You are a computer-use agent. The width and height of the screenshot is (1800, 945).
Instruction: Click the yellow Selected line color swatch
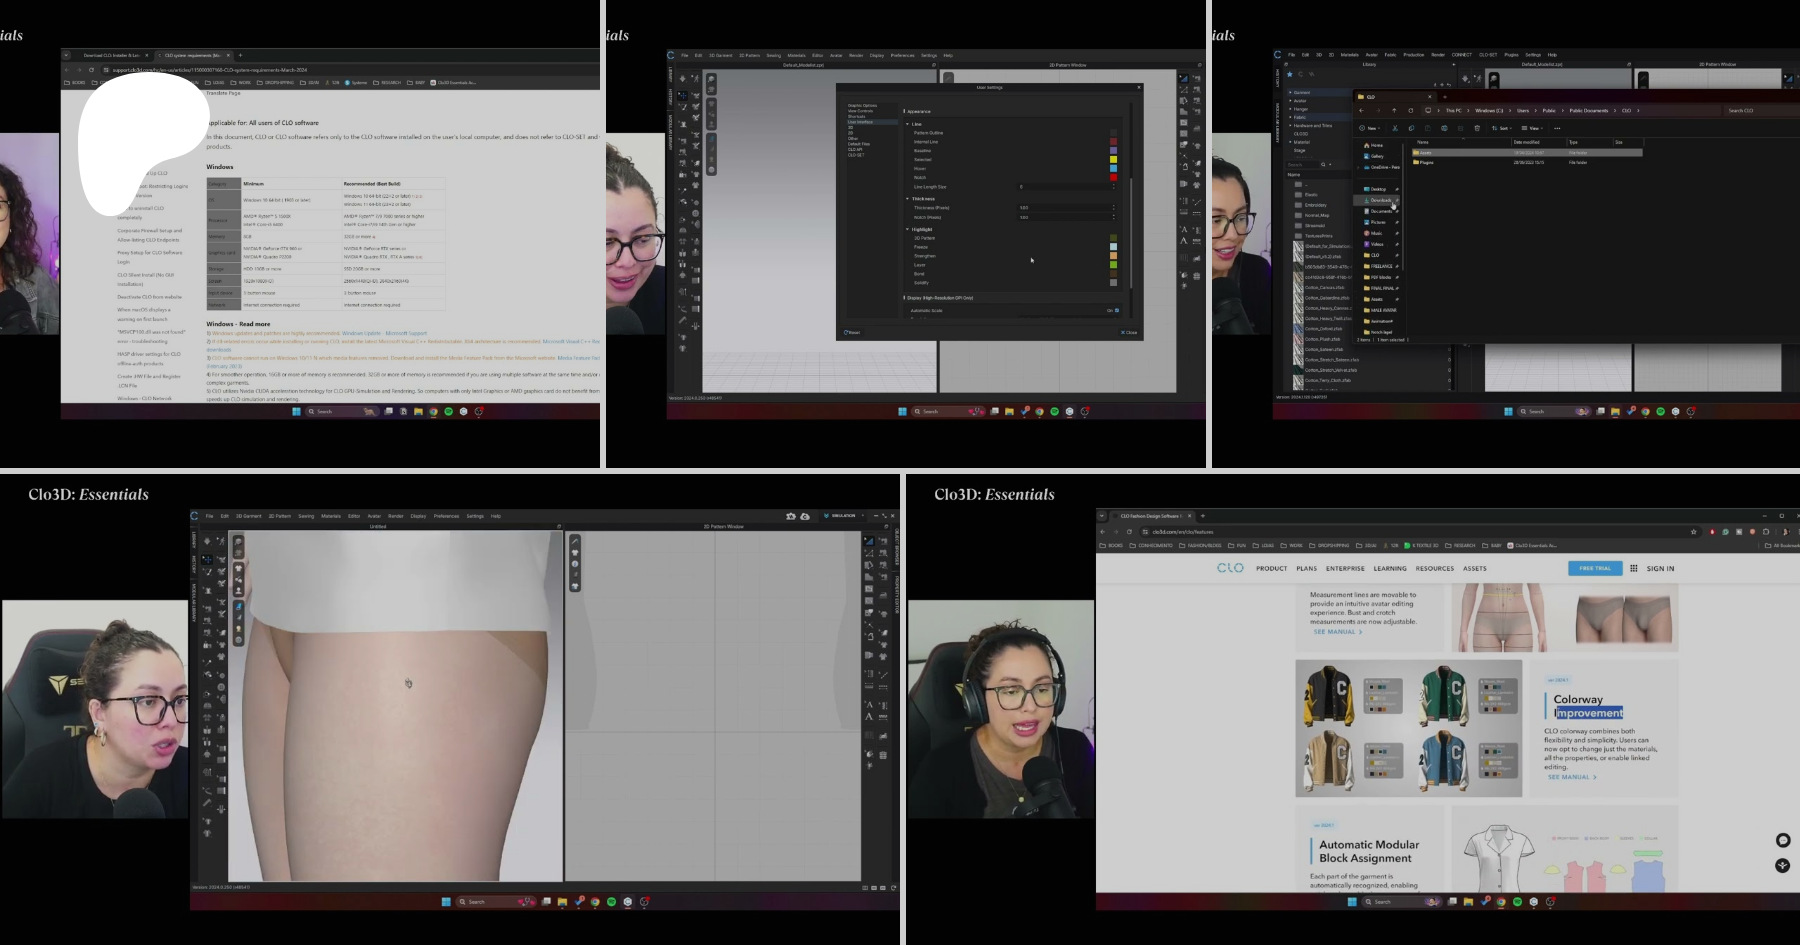pyautogui.click(x=1113, y=160)
